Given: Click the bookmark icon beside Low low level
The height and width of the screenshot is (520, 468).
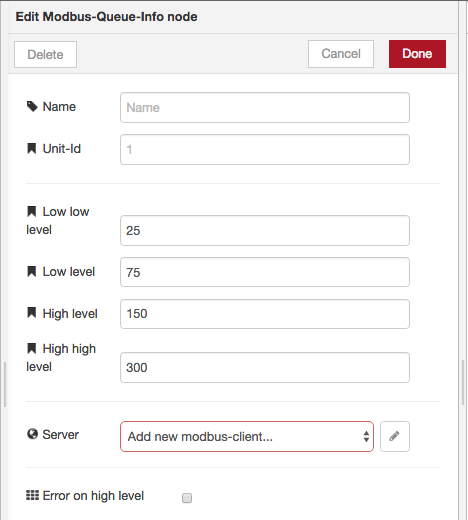Looking at the screenshot, I should click(32, 211).
